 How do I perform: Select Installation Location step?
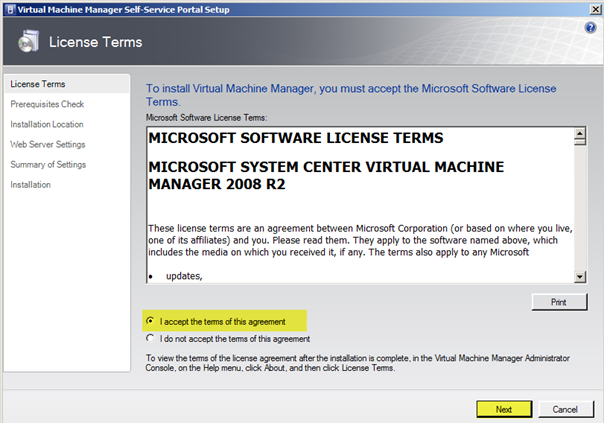tap(47, 124)
